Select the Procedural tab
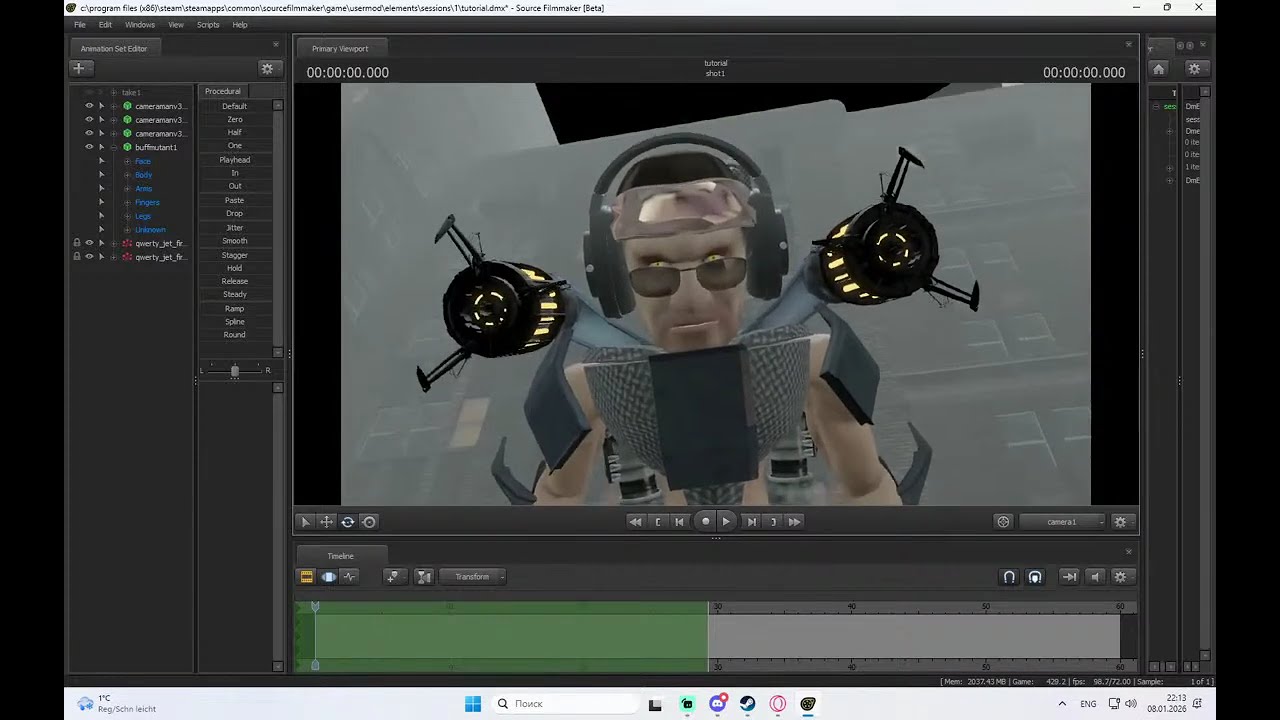 pyautogui.click(x=222, y=91)
